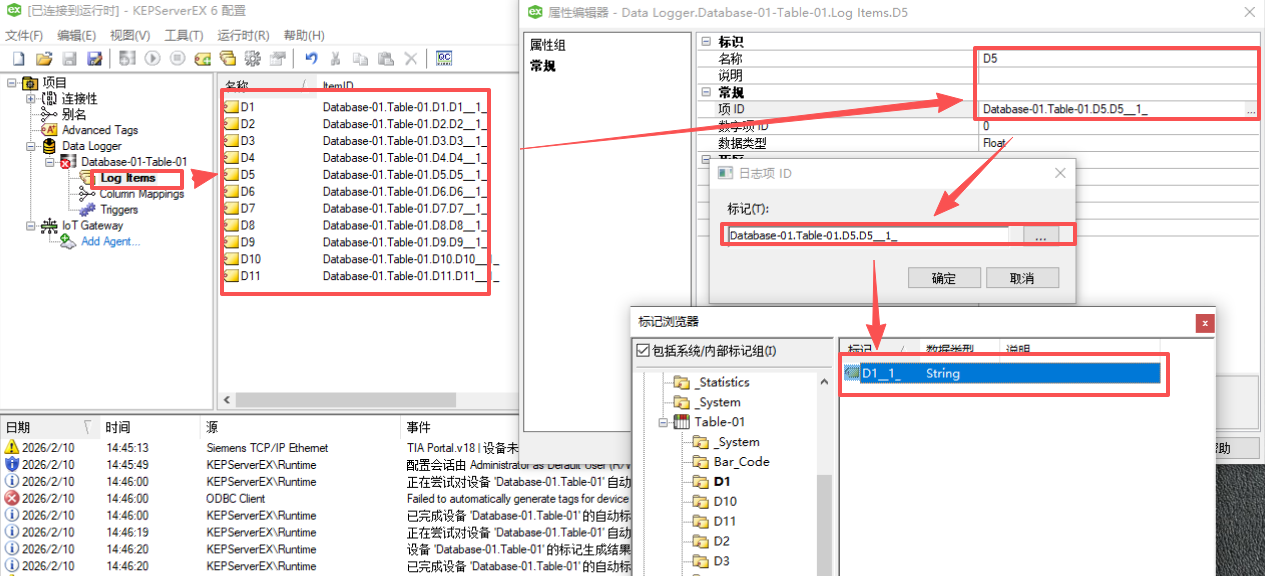Click the red error icon in the event log
Screen dimensions: 1265x576
(12, 498)
